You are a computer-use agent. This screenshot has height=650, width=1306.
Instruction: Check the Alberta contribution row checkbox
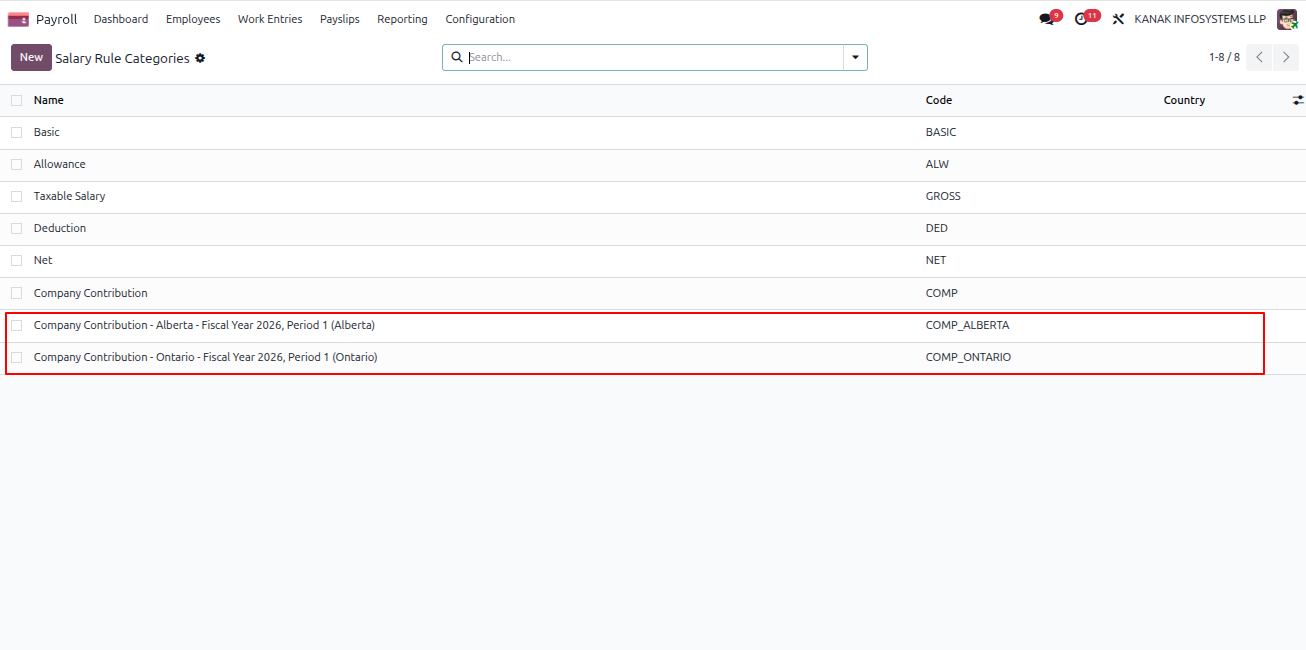click(x=16, y=325)
